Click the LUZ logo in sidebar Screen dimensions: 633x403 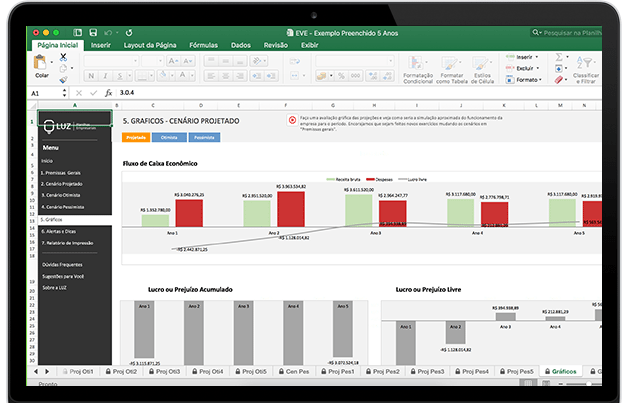(59, 125)
